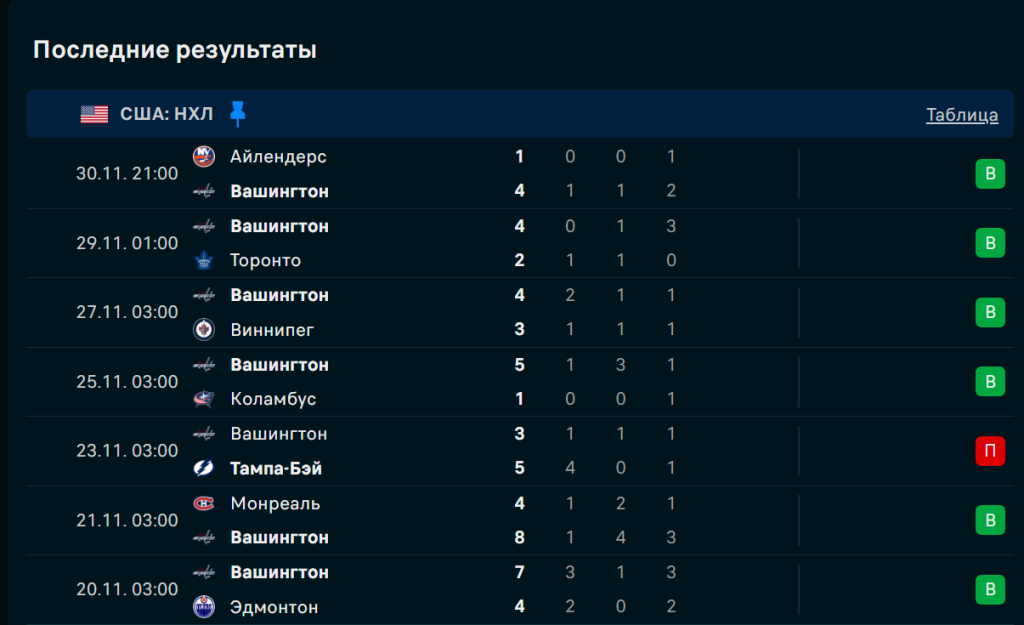Click the Tampa Bay Lightning logo
The height and width of the screenshot is (625, 1024).
[x=204, y=468]
